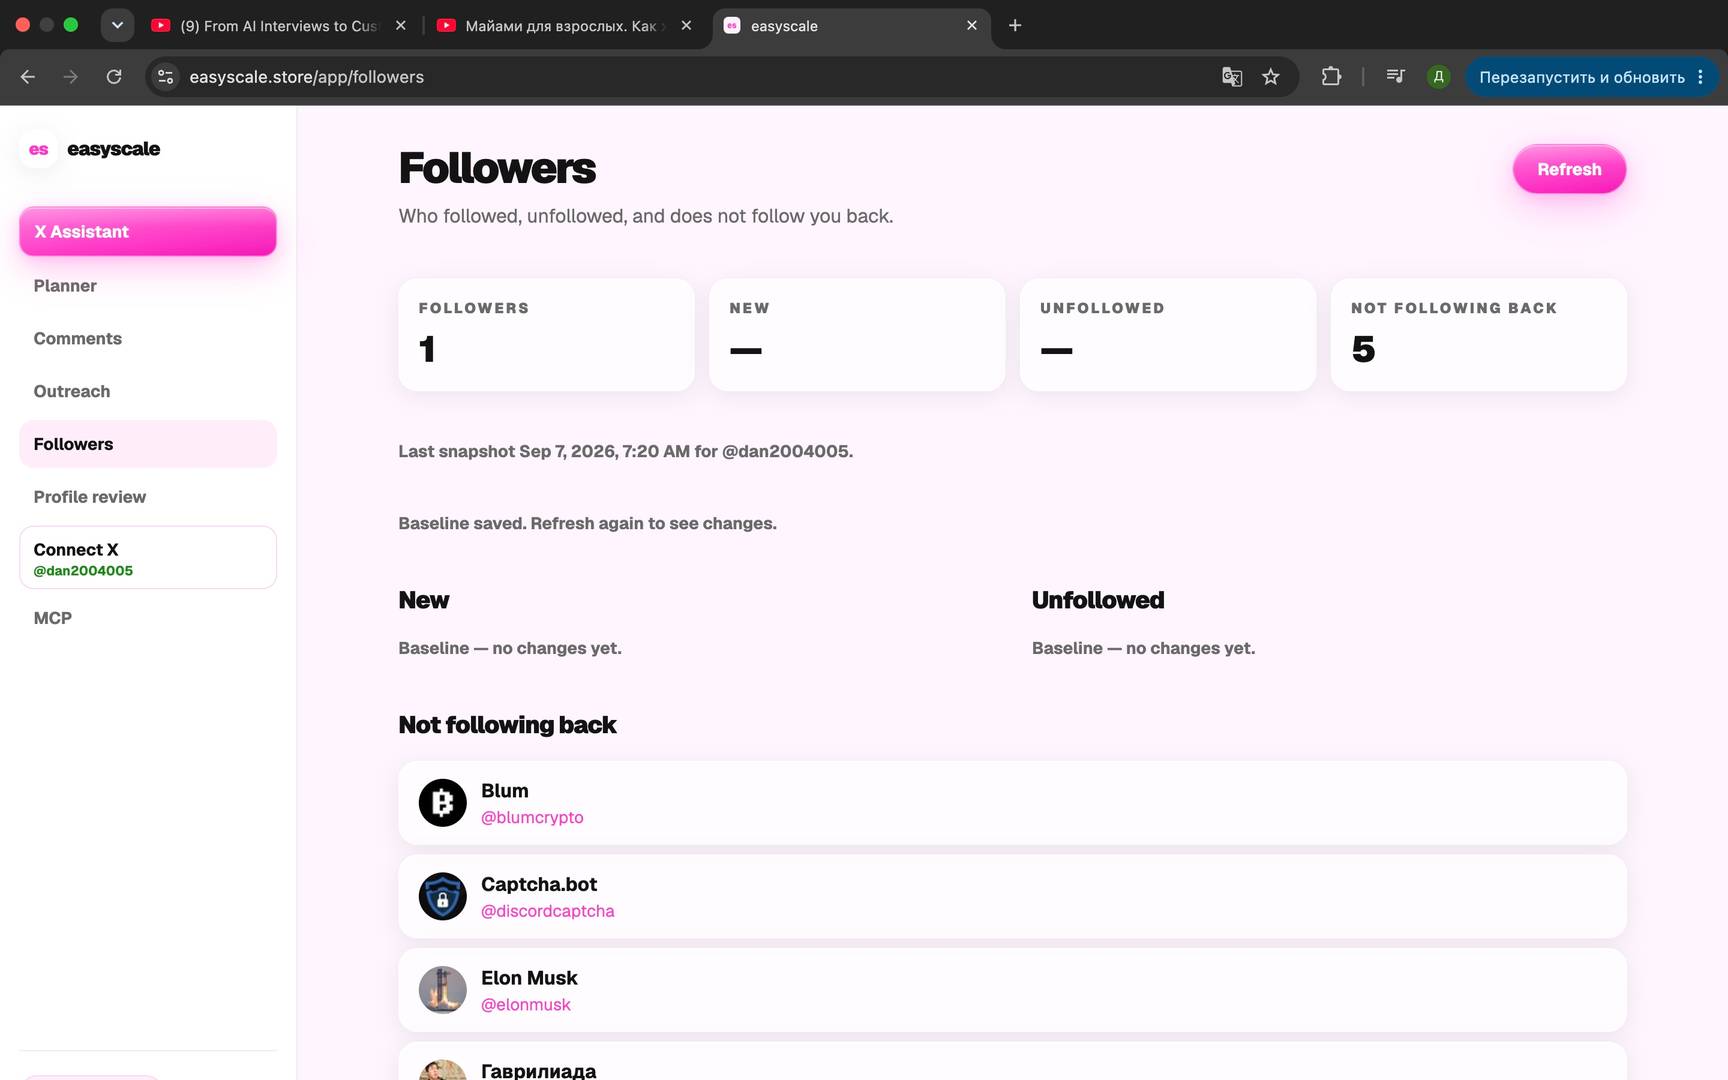The image size is (1728, 1080).
Task: Click the Blum avatar icon
Action: [442, 803]
